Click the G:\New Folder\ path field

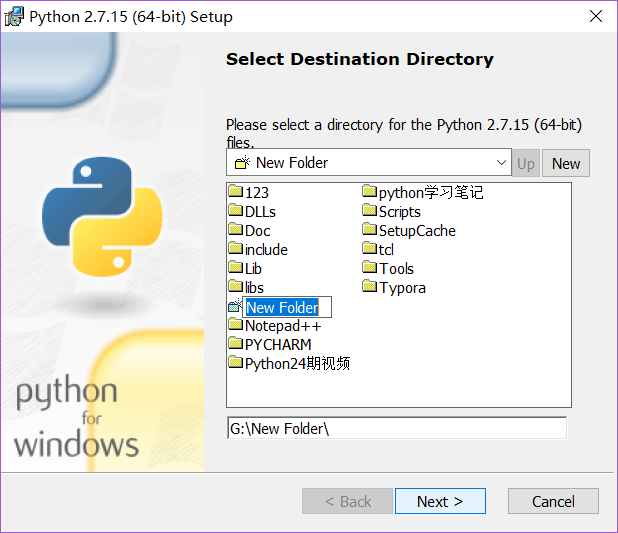[x=397, y=428]
